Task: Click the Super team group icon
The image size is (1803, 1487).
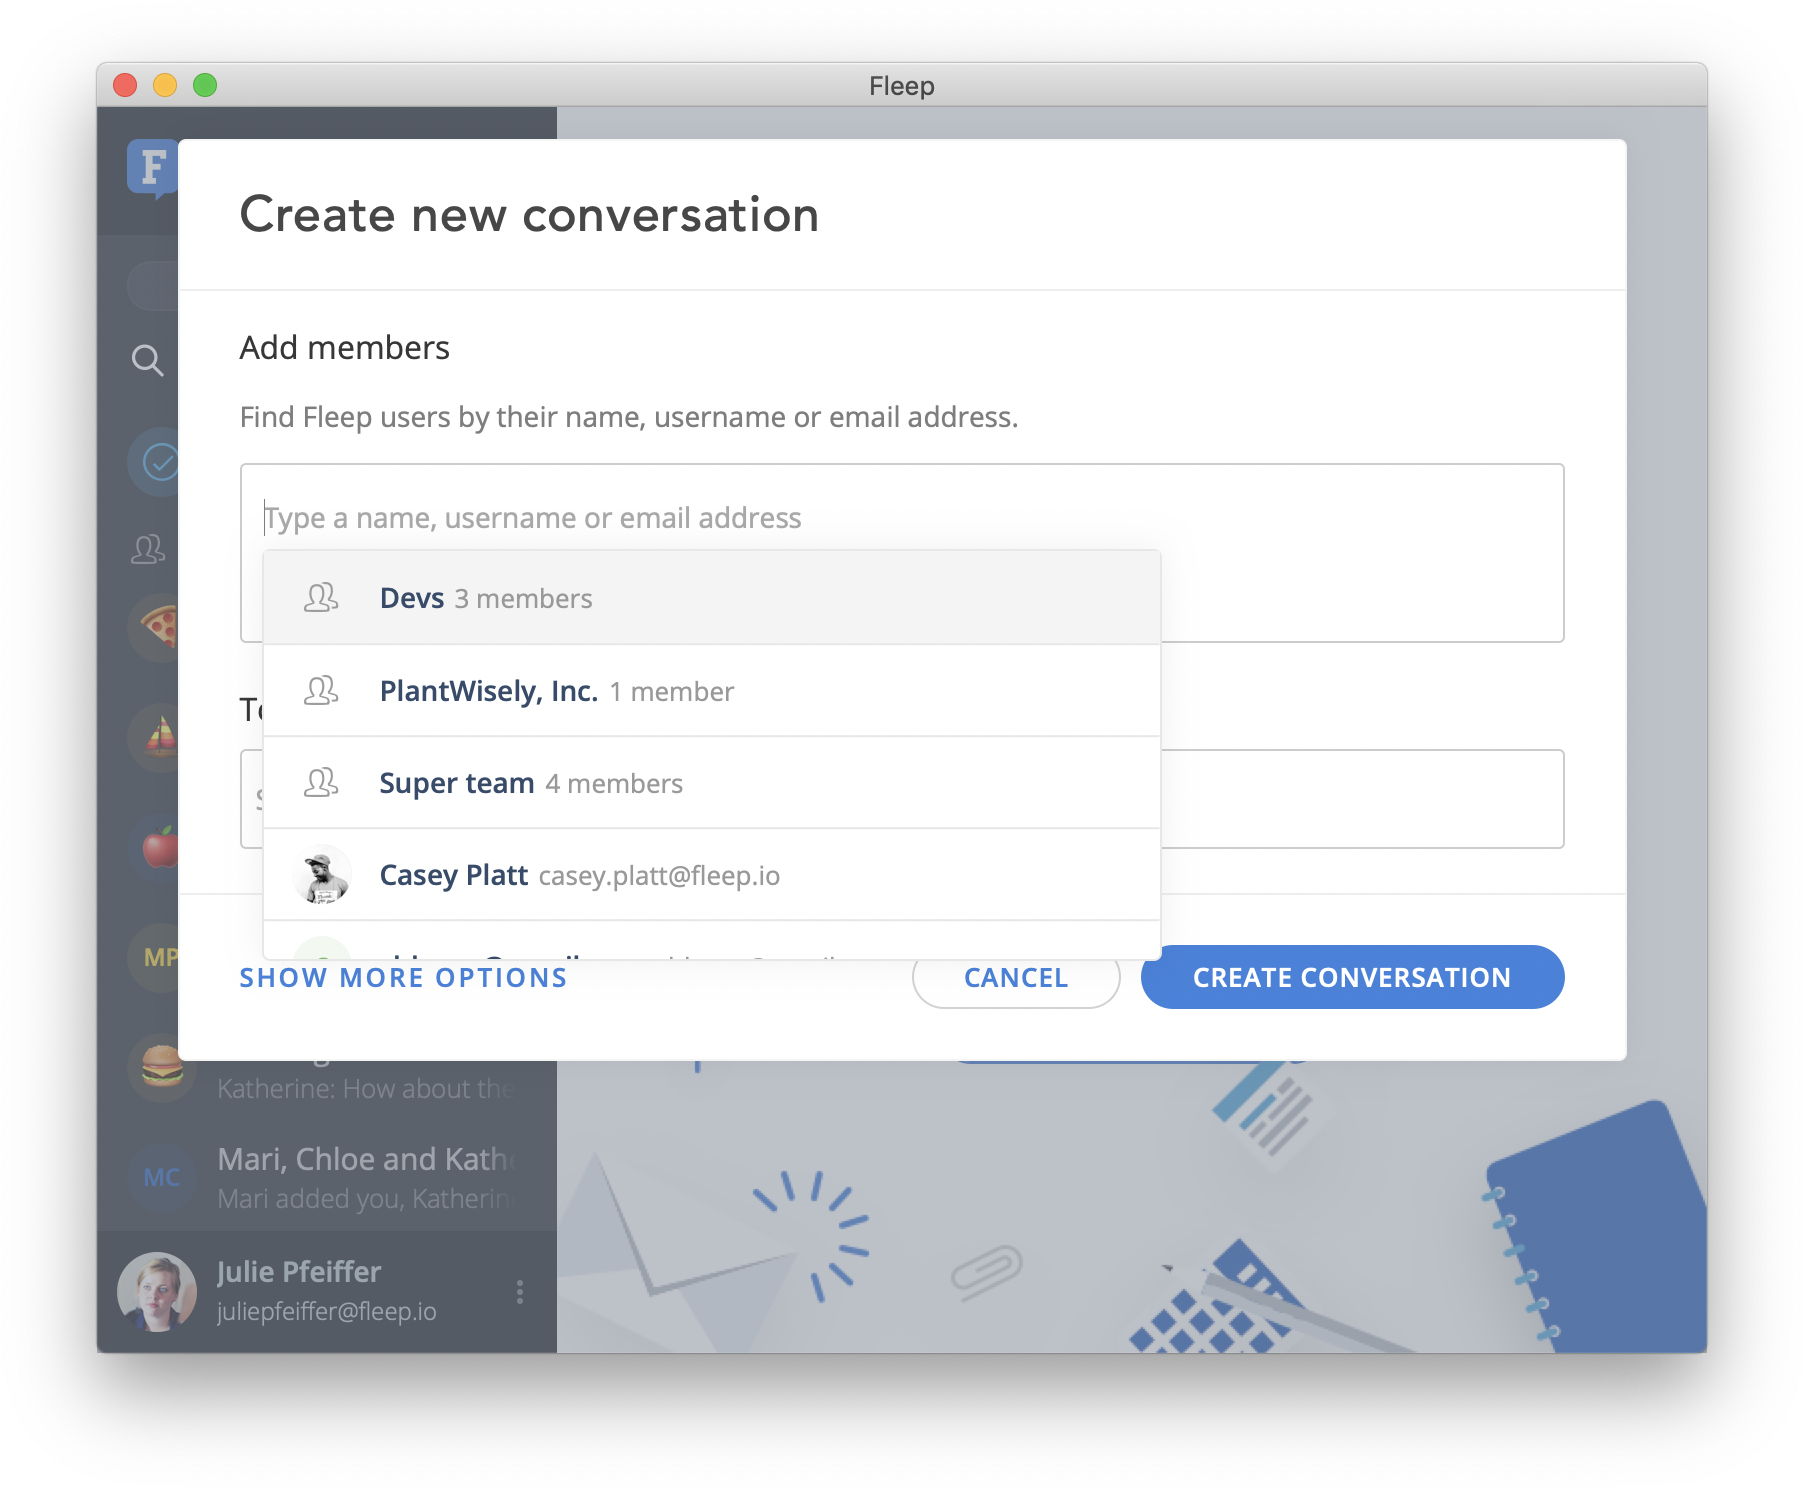Action: (x=321, y=782)
